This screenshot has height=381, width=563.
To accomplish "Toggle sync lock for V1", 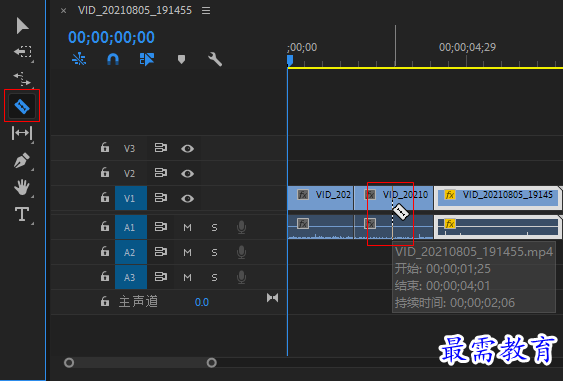I will pyautogui.click(x=160, y=198).
